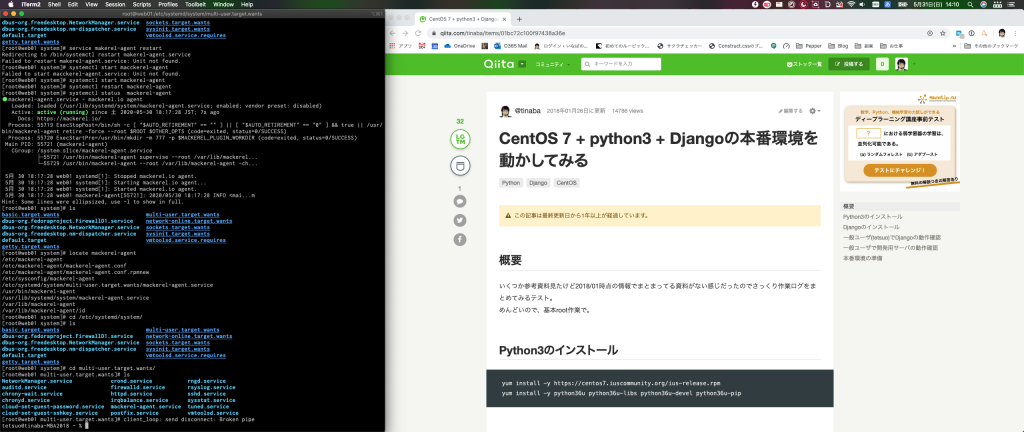The height and width of the screenshot is (432, 1024).
Task: Open the Toolbelt menu in iTerm2
Action: point(195,4)
